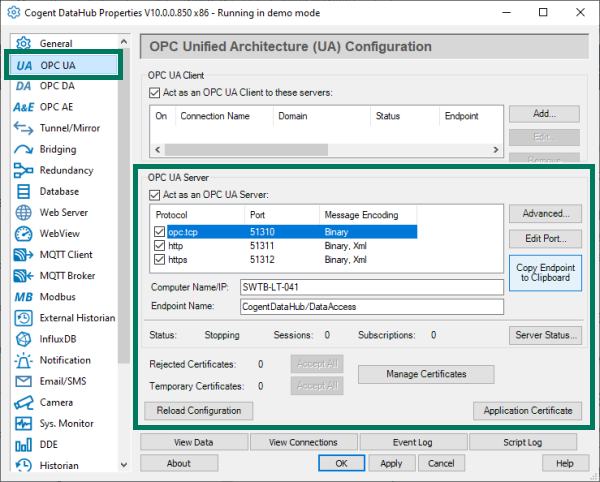Uncheck the opc.tcp protocol checkbox
The width and height of the screenshot is (600, 482).
(160, 232)
